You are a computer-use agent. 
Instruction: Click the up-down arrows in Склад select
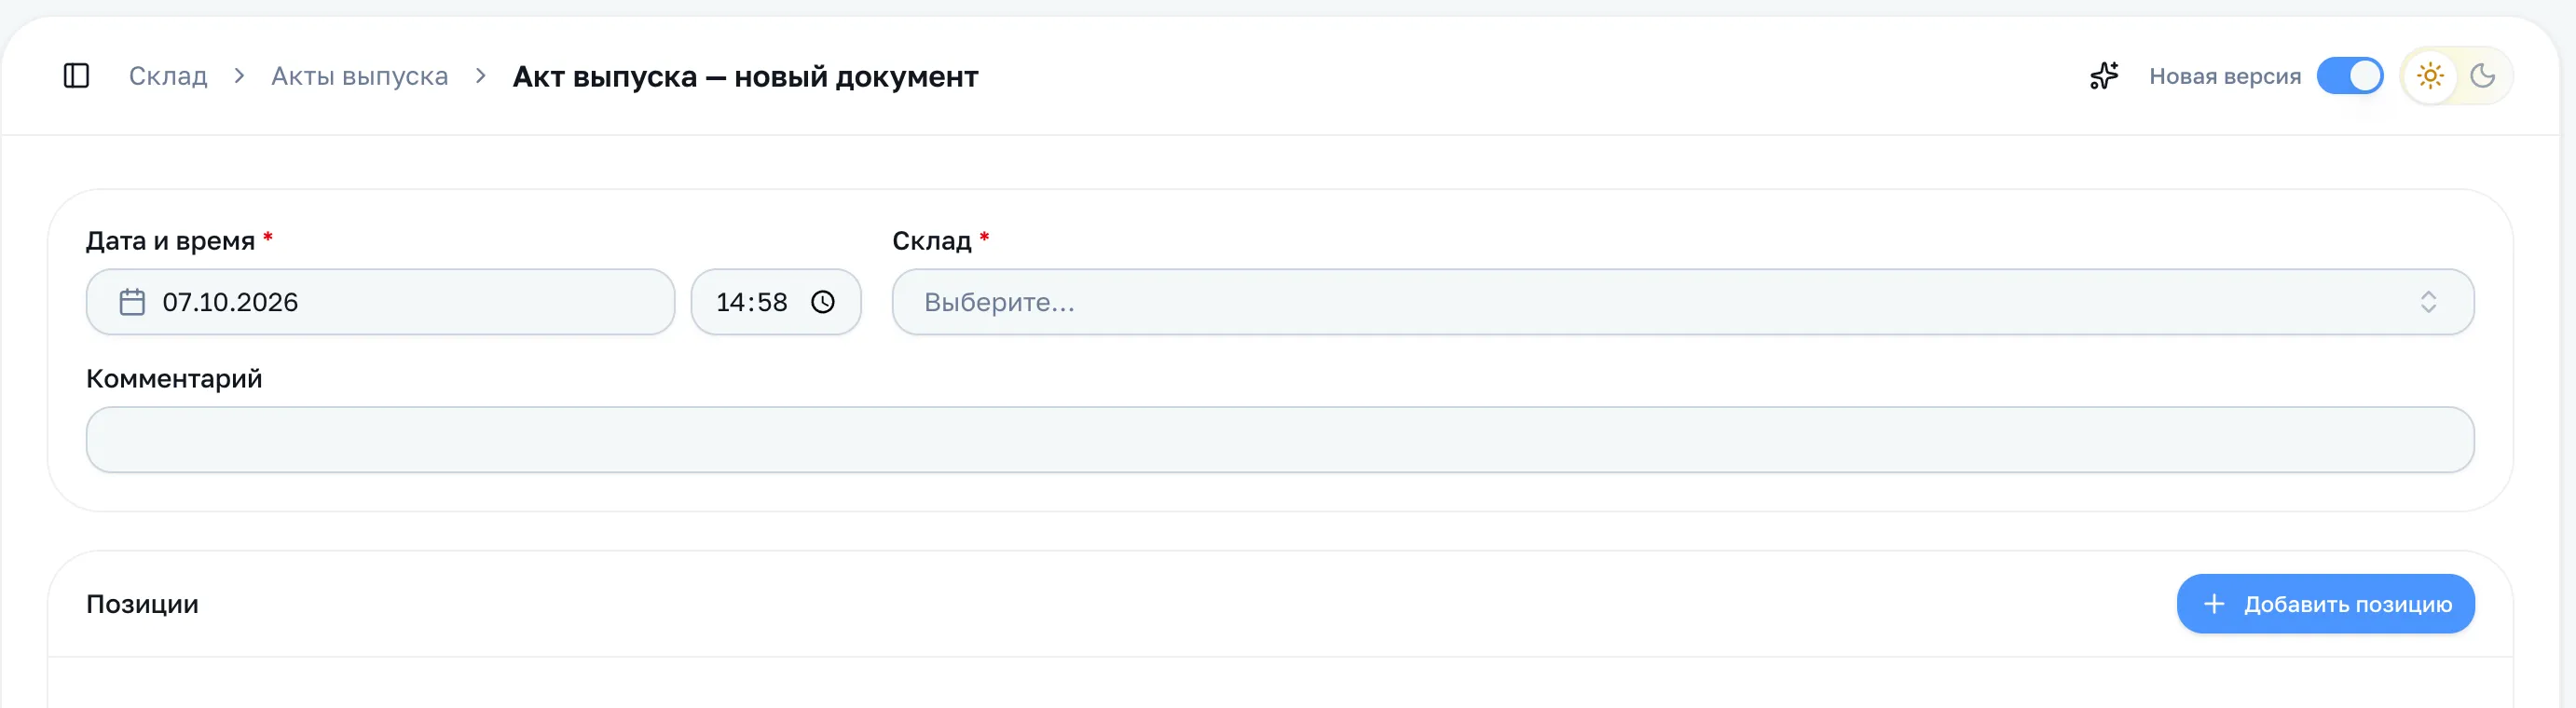[2428, 302]
